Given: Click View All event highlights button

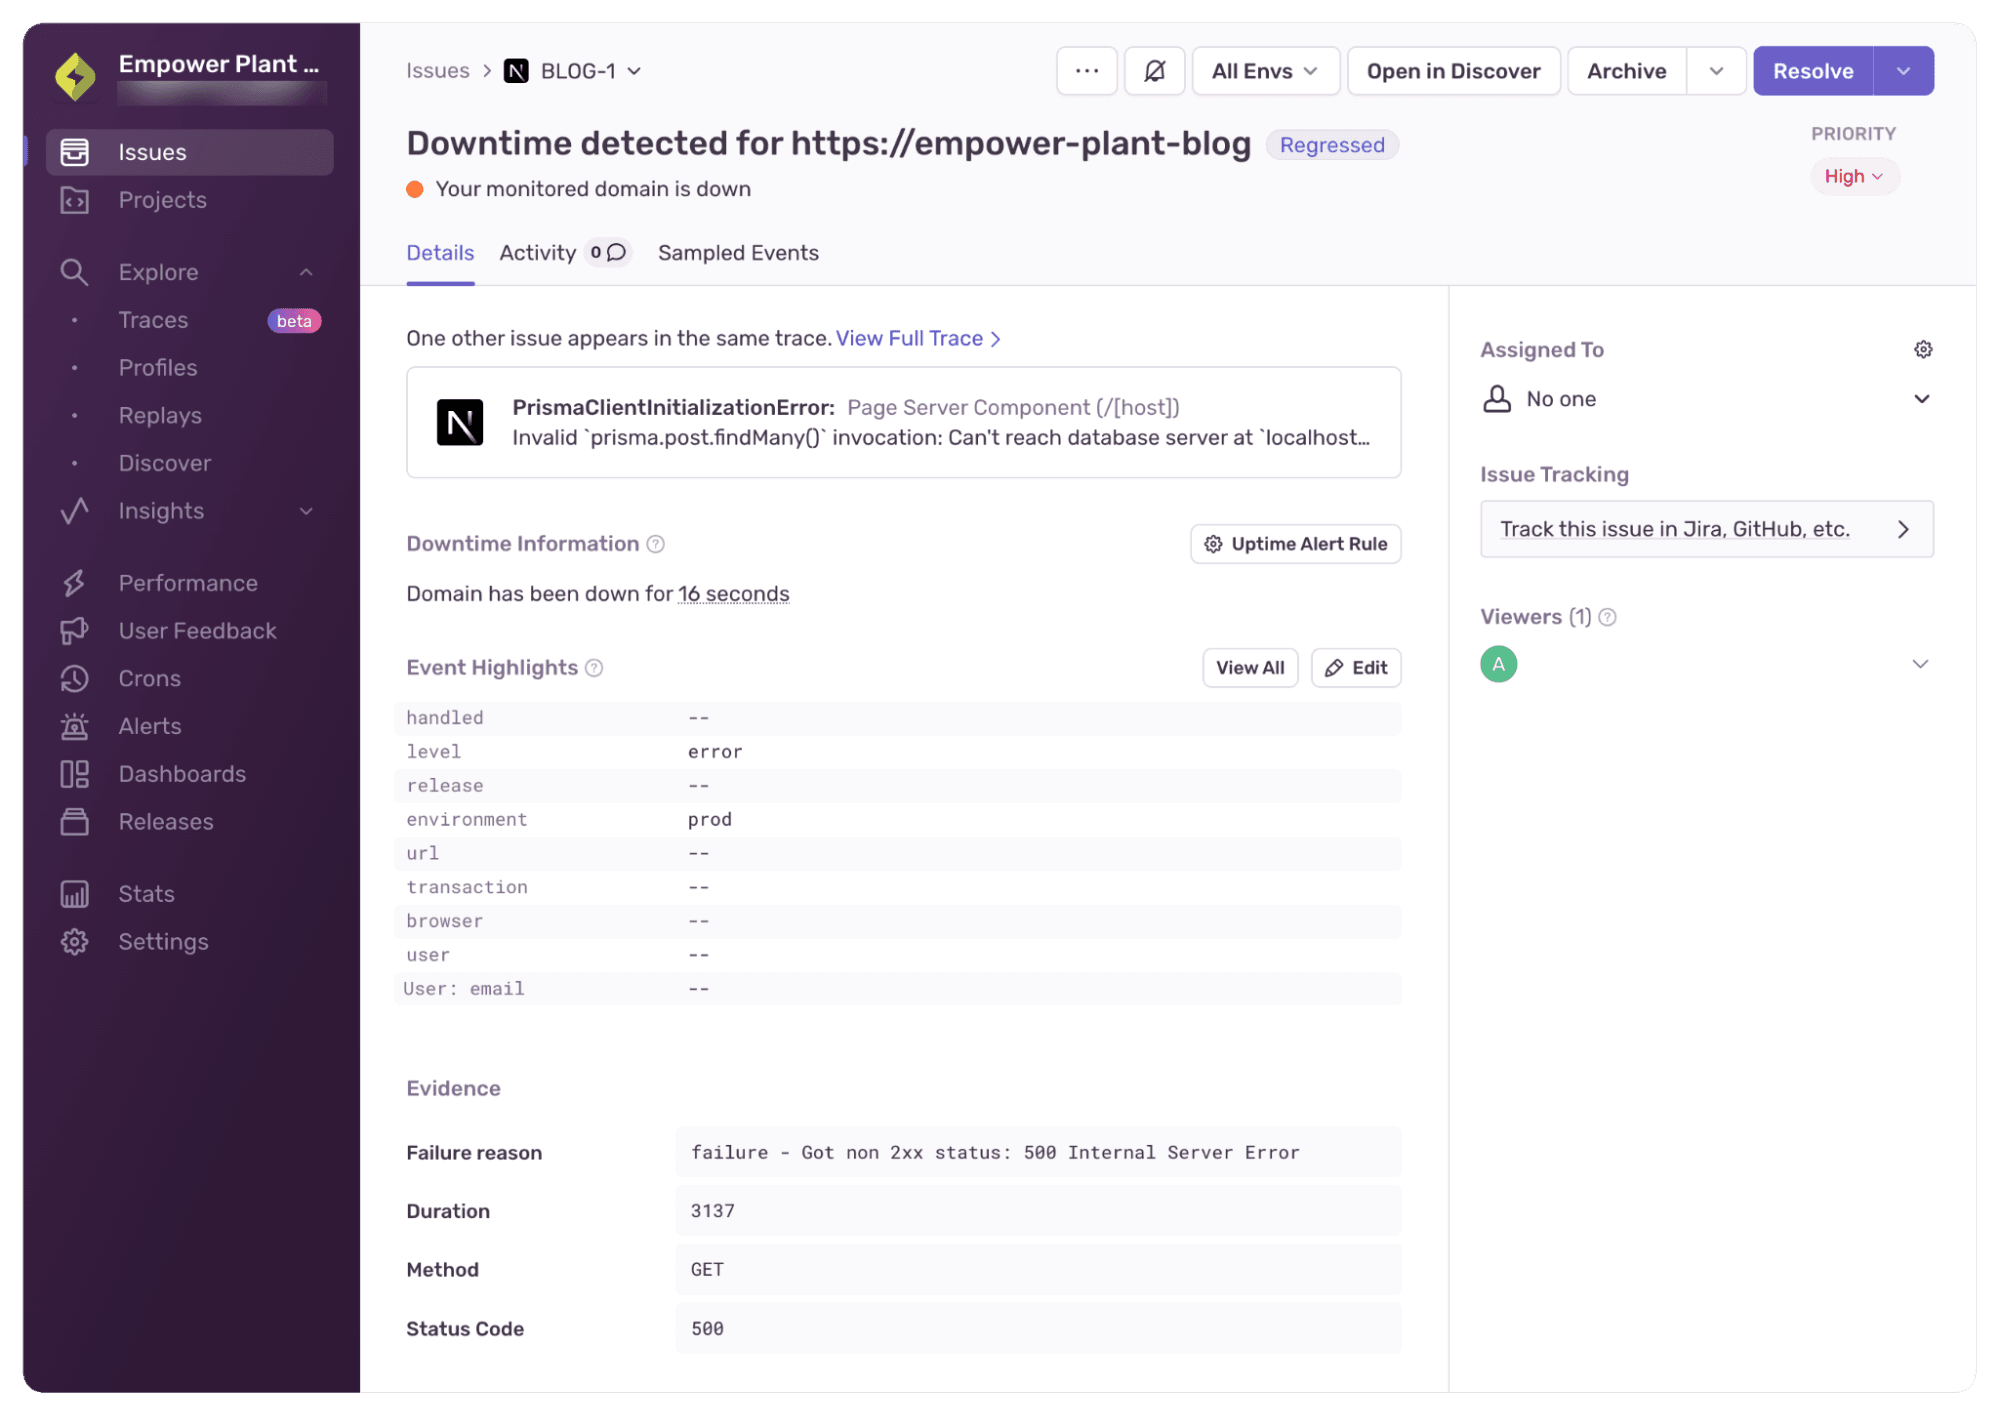Looking at the screenshot, I should click(x=1250, y=668).
